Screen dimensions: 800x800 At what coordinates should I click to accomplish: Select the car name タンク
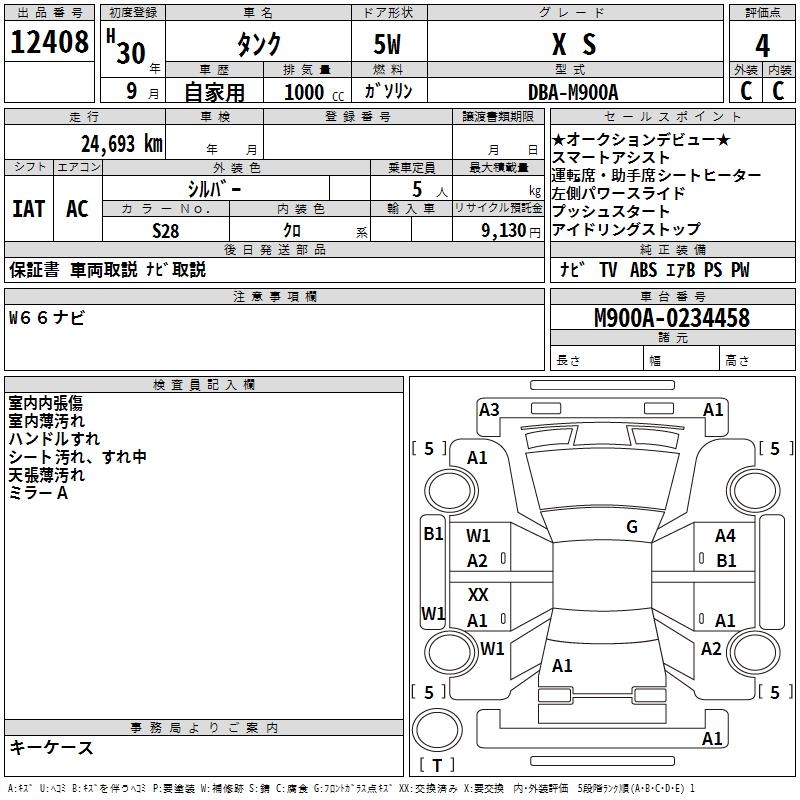tap(259, 44)
